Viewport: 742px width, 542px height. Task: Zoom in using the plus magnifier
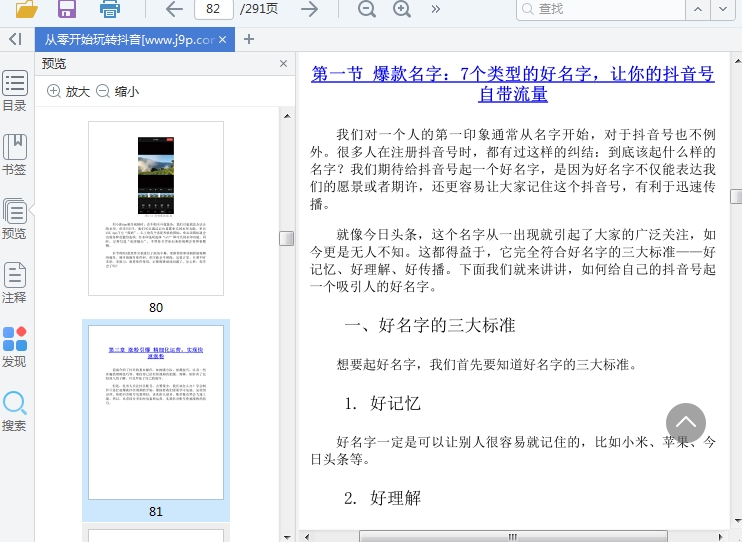(x=402, y=10)
